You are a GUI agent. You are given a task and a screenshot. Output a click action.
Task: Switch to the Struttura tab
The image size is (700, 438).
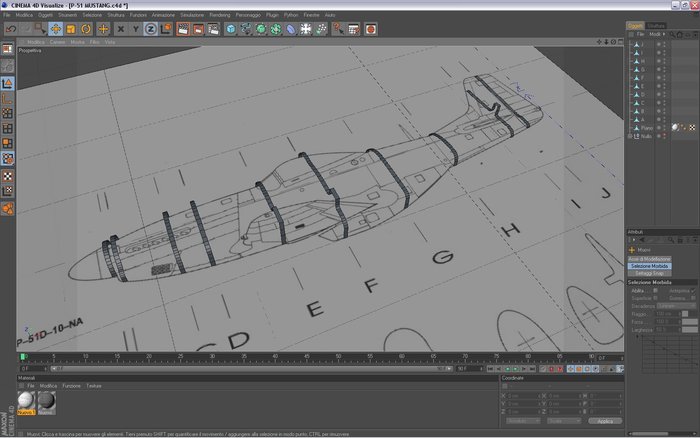656,25
